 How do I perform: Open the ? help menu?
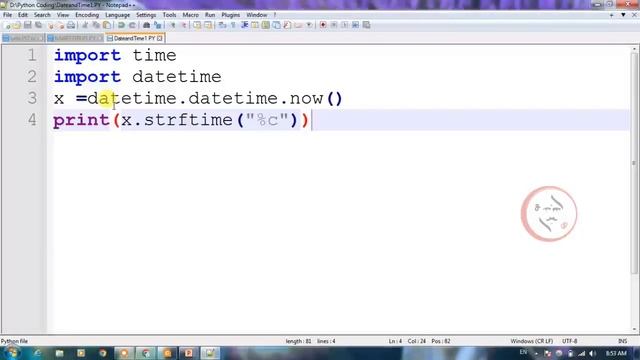click(x=275, y=15)
